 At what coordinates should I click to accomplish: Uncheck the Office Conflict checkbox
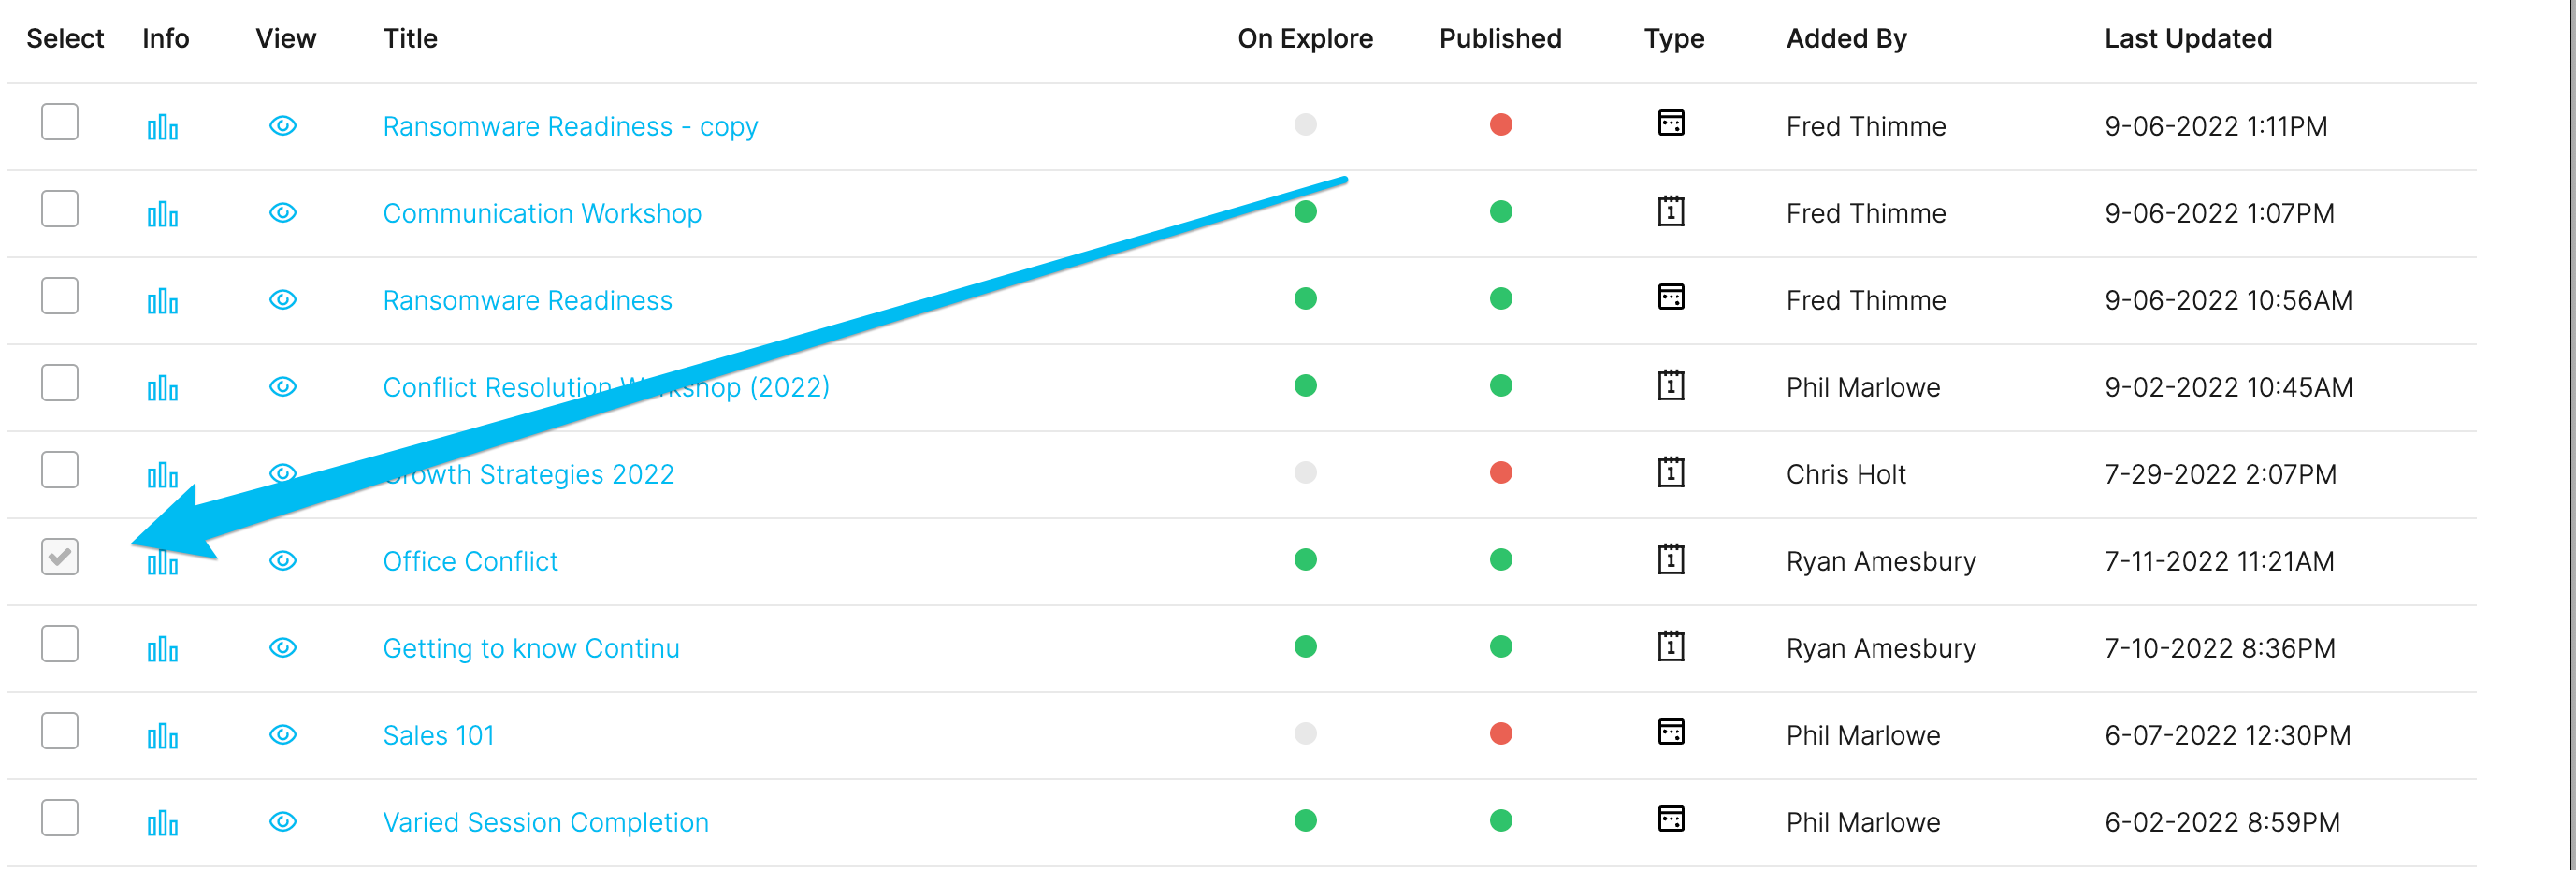(60, 557)
